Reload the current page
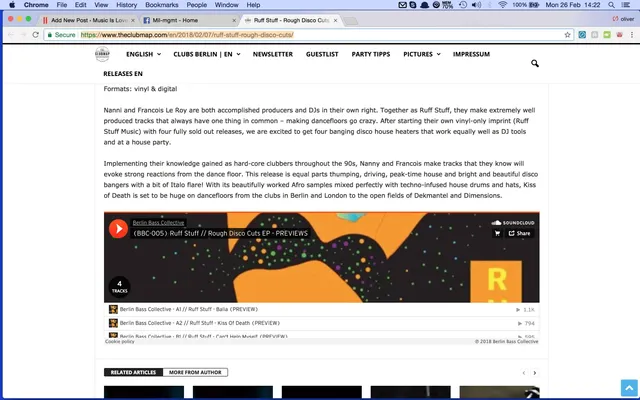Viewport: 640px width, 400px height. pyautogui.click(x=36, y=35)
